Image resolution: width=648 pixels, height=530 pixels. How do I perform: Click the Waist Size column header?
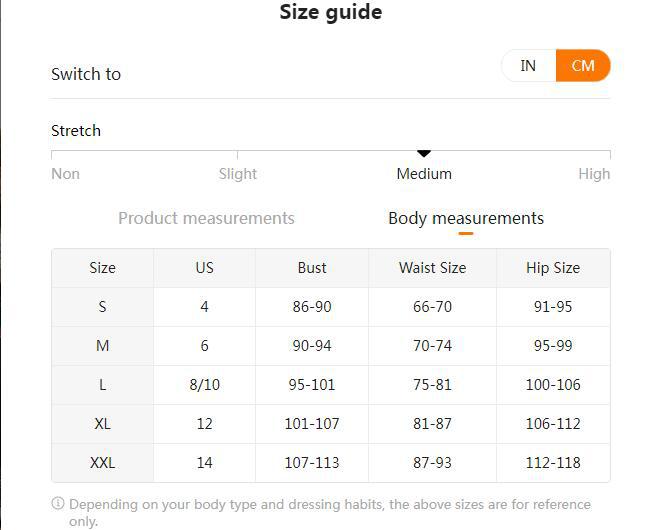(x=432, y=268)
